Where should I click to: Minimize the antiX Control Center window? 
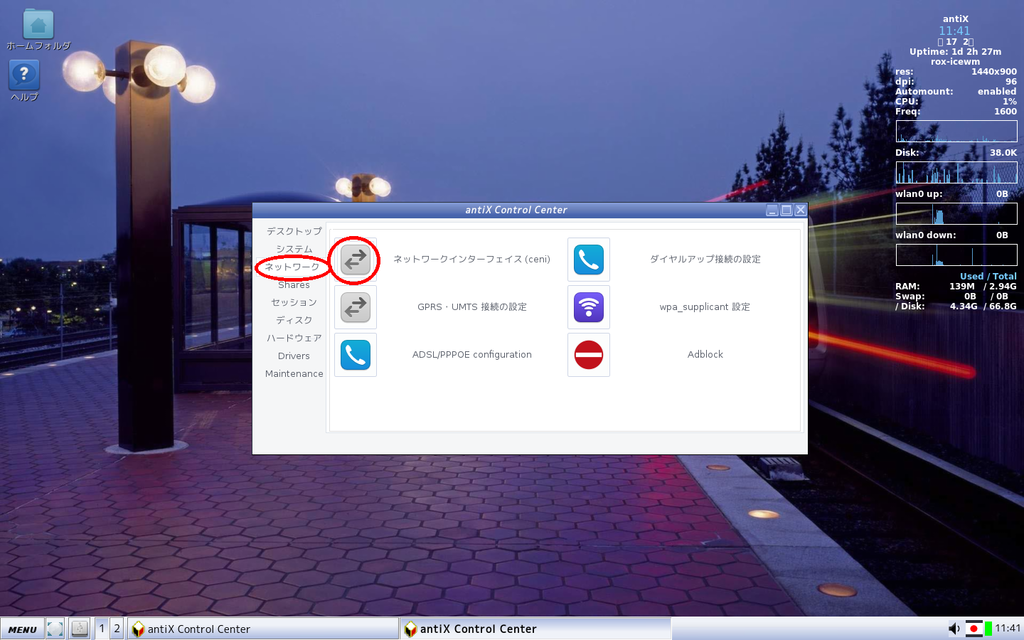pyautogui.click(x=772, y=210)
